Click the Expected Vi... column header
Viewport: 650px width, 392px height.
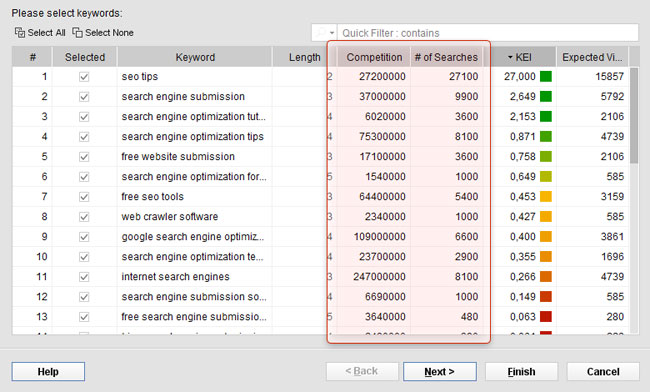(x=592, y=57)
